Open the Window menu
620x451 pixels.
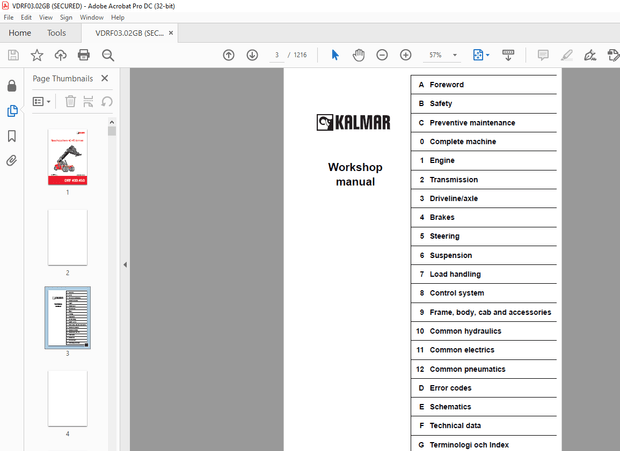coord(91,17)
